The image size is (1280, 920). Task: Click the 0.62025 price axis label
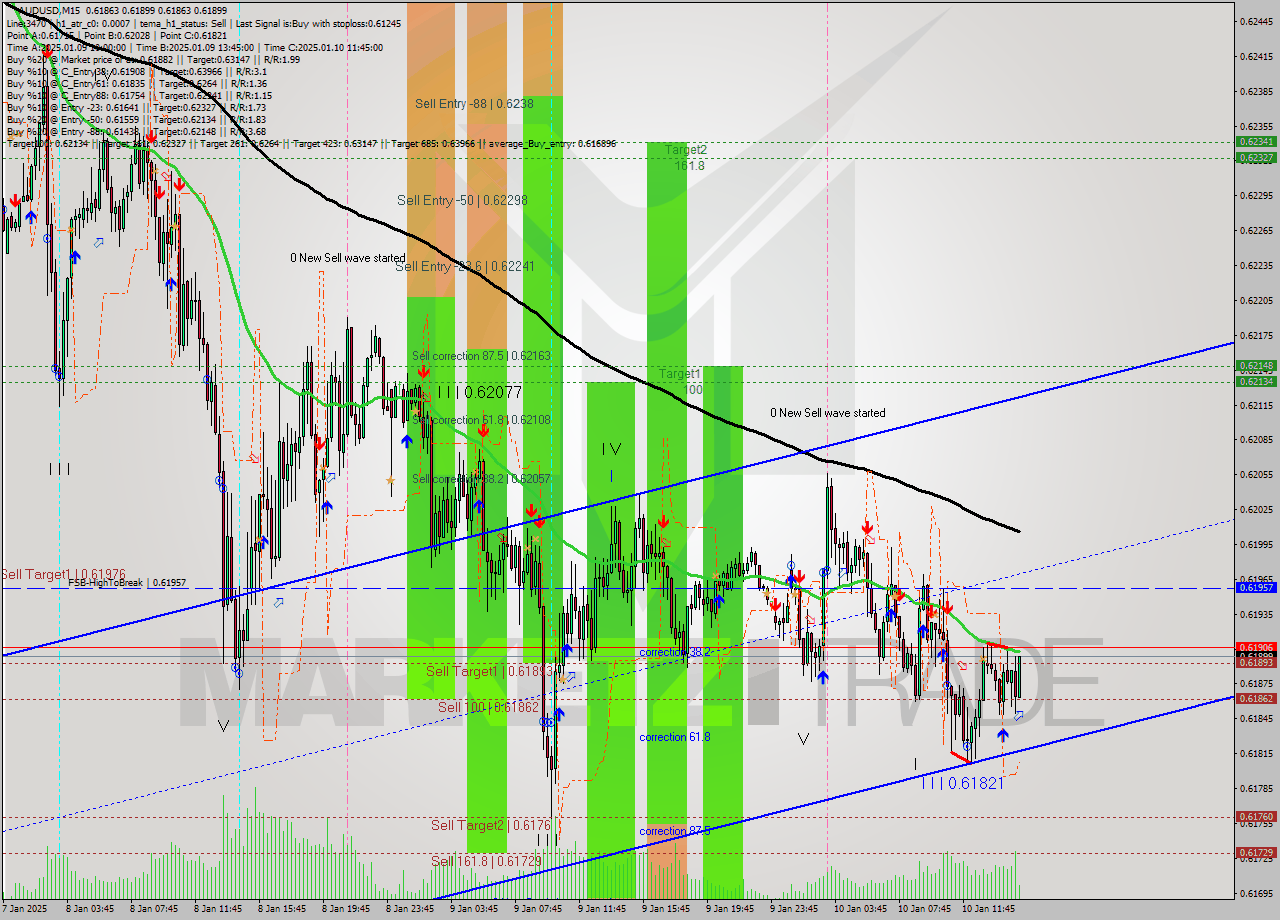[x=1256, y=510]
